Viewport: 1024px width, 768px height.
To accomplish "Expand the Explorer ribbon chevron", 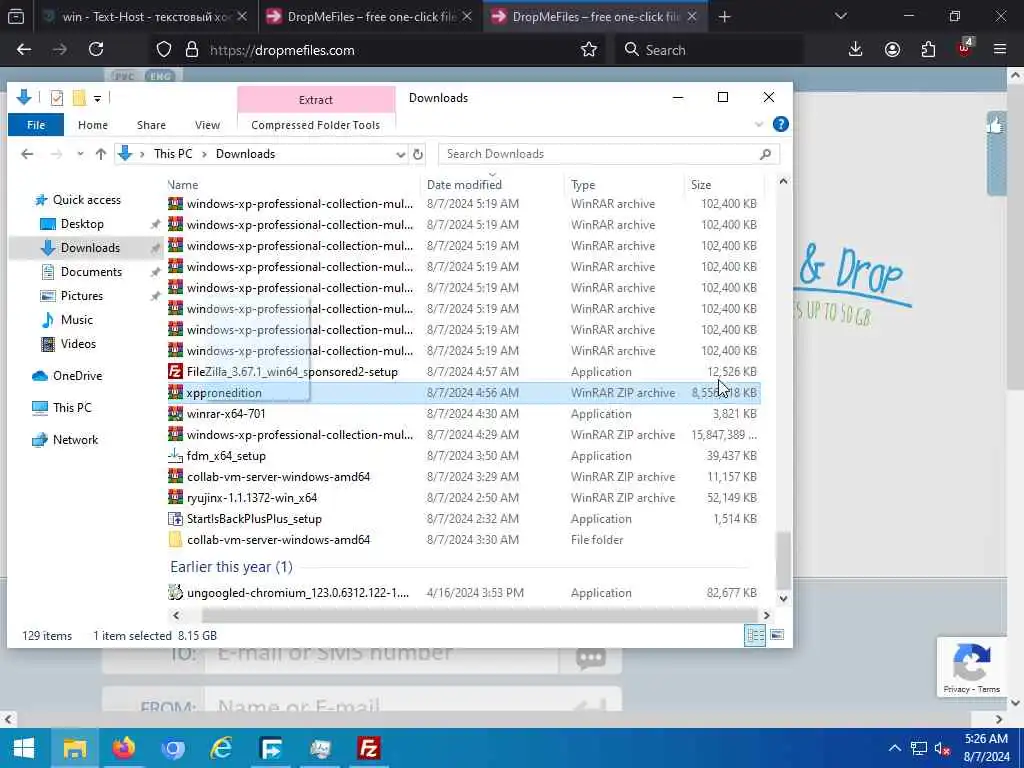I will point(759,124).
